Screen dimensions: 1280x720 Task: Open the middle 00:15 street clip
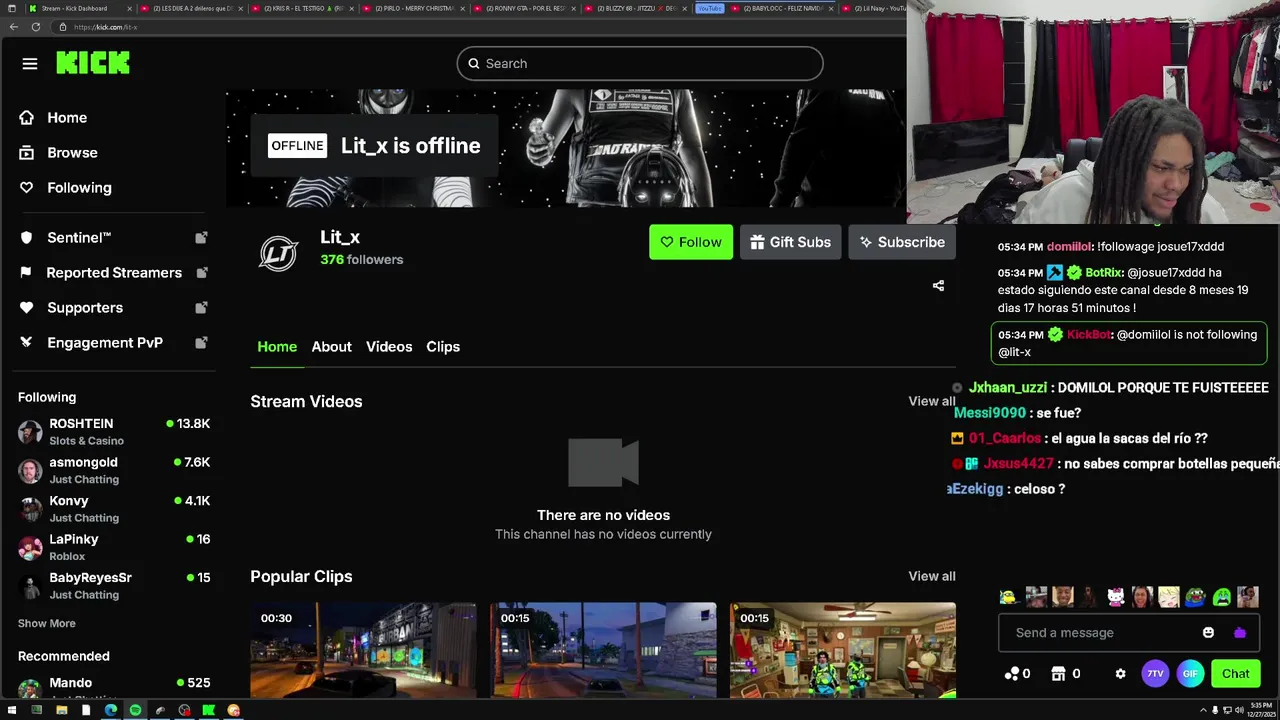[603, 650]
